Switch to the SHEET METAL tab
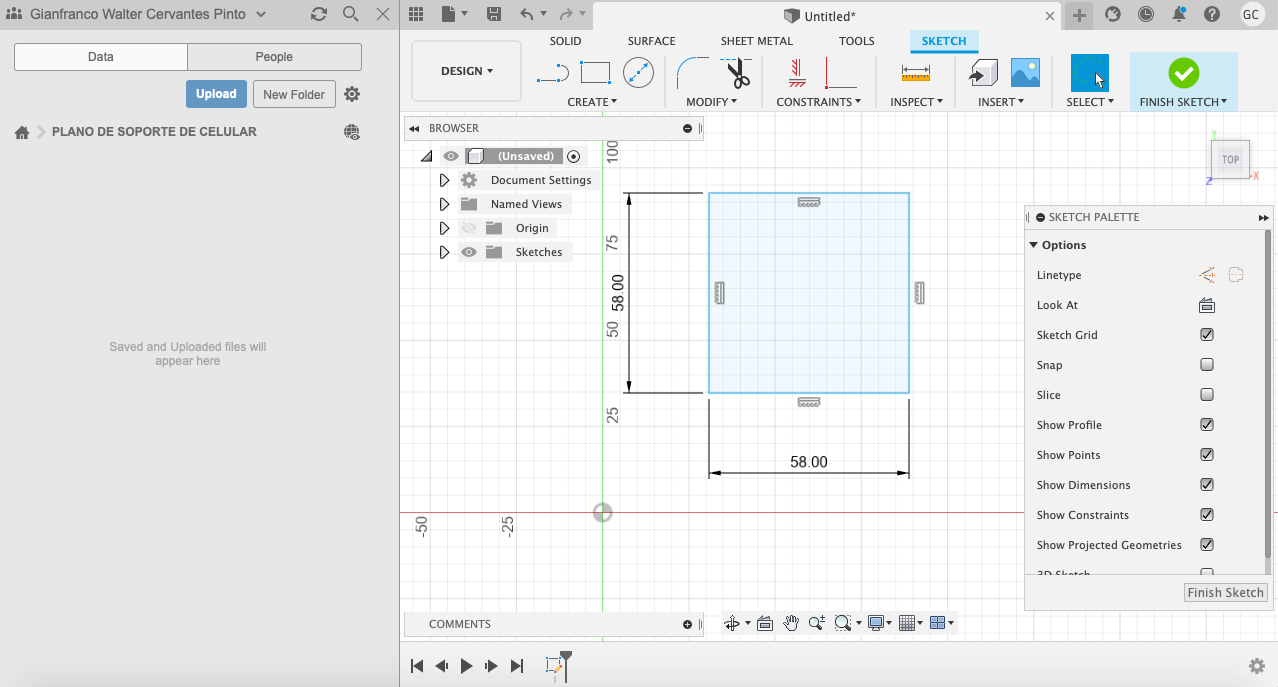Screen dimensions: 1278x687 tap(757, 41)
